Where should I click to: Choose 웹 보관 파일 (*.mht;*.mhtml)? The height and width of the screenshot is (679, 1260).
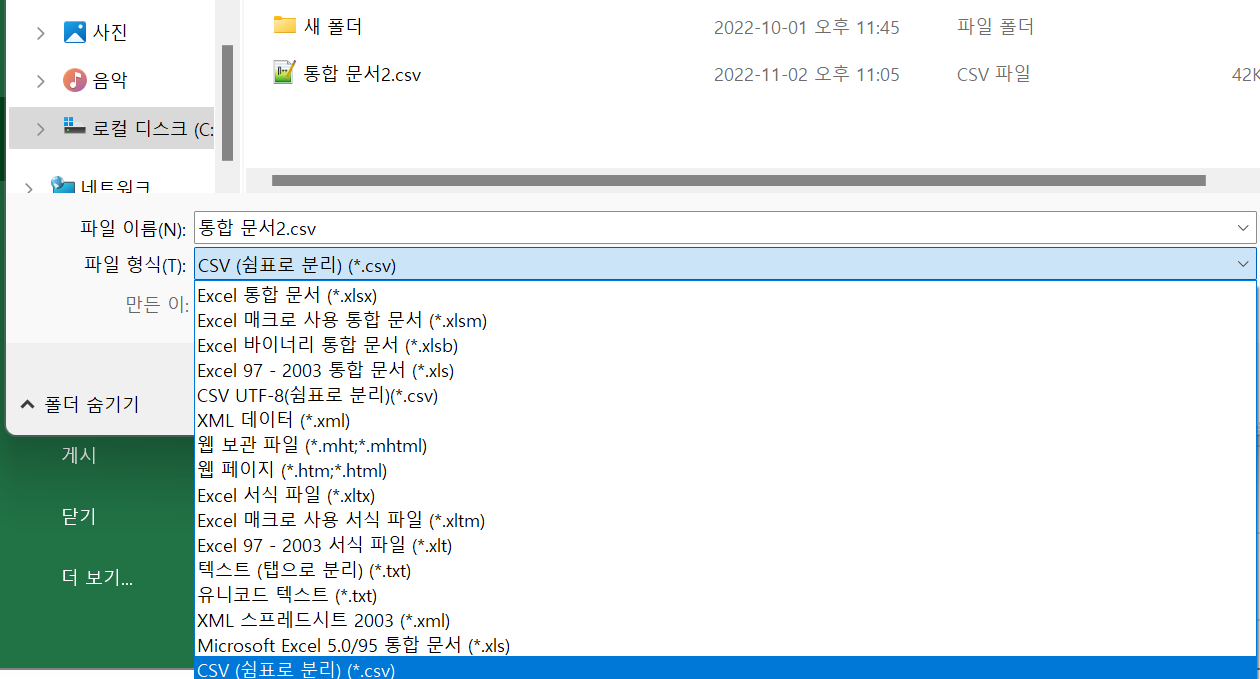click(x=725, y=445)
